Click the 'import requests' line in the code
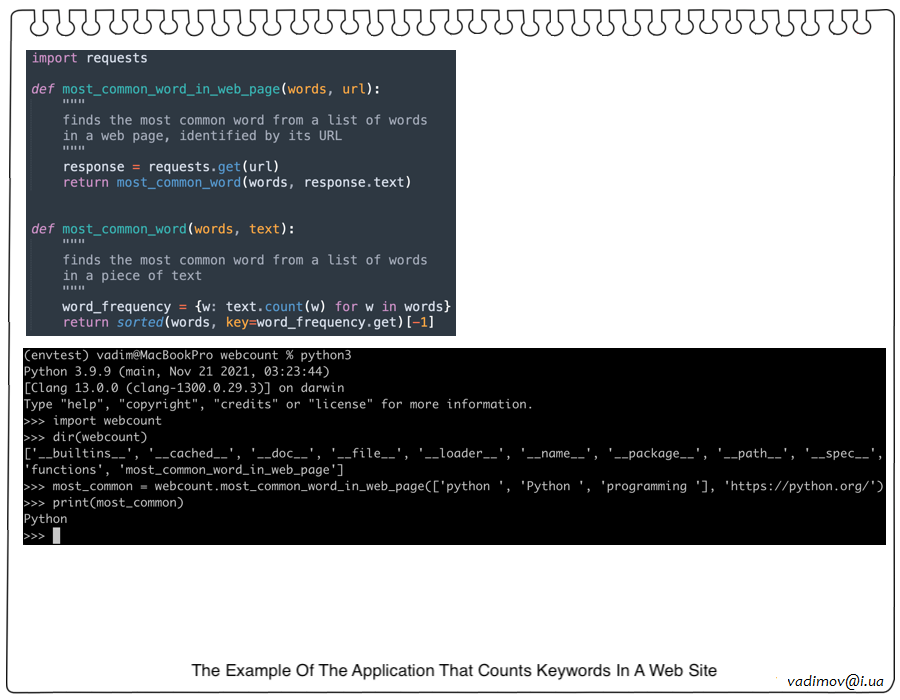The height and width of the screenshot is (700, 900). (x=89, y=58)
